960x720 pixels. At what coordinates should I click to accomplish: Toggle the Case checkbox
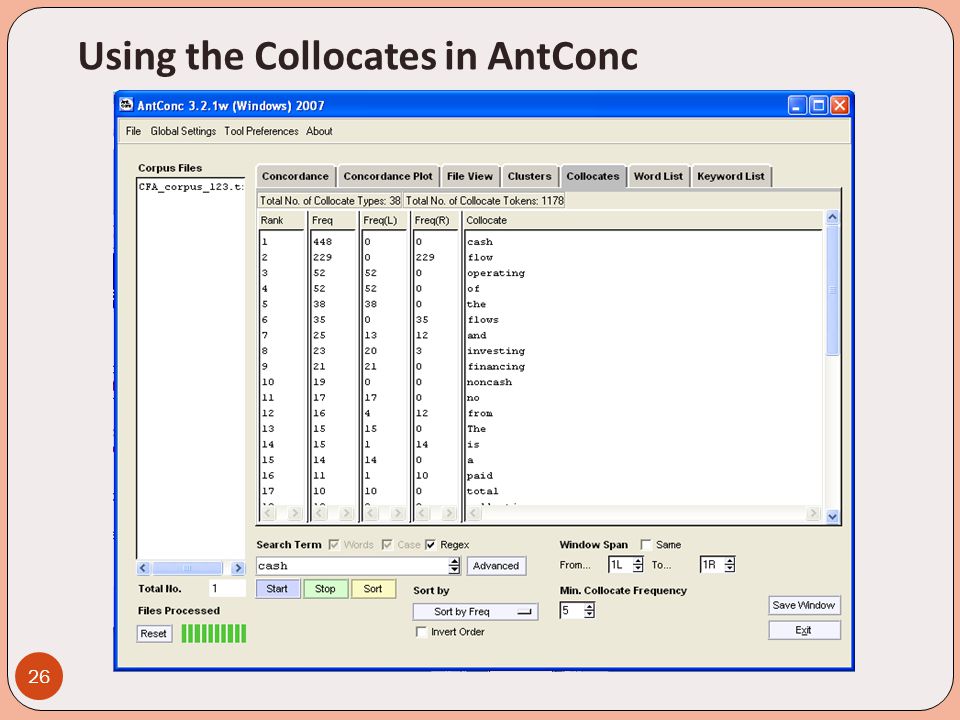coord(387,544)
